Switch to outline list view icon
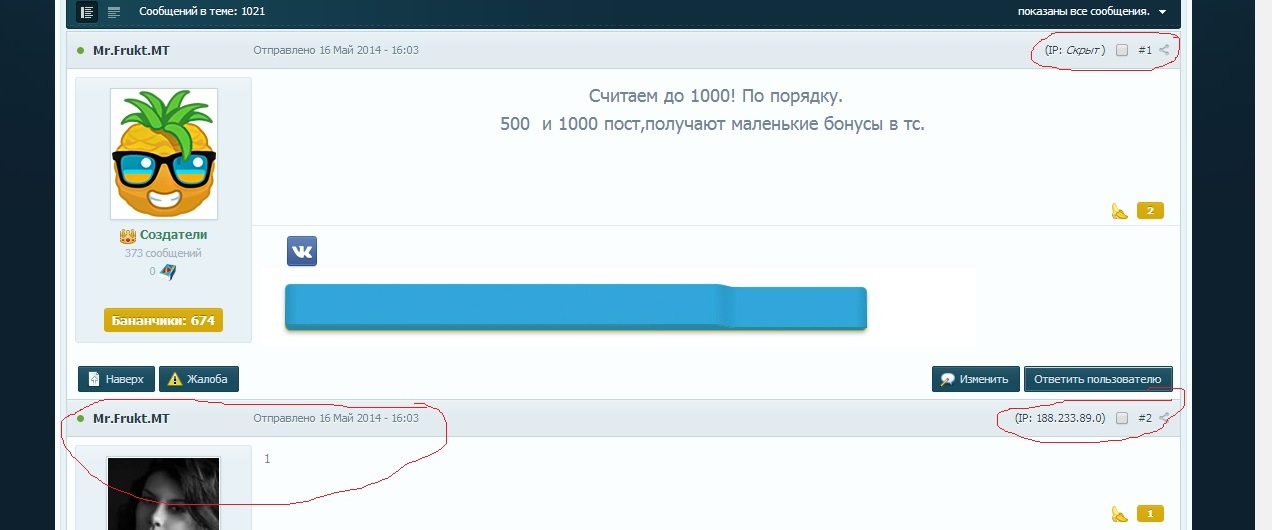 point(114,12)
